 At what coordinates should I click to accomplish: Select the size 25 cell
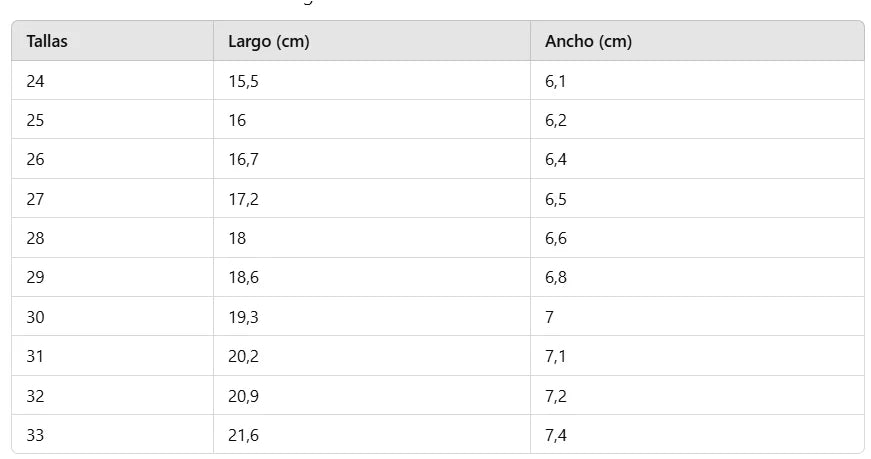point(36,120)
